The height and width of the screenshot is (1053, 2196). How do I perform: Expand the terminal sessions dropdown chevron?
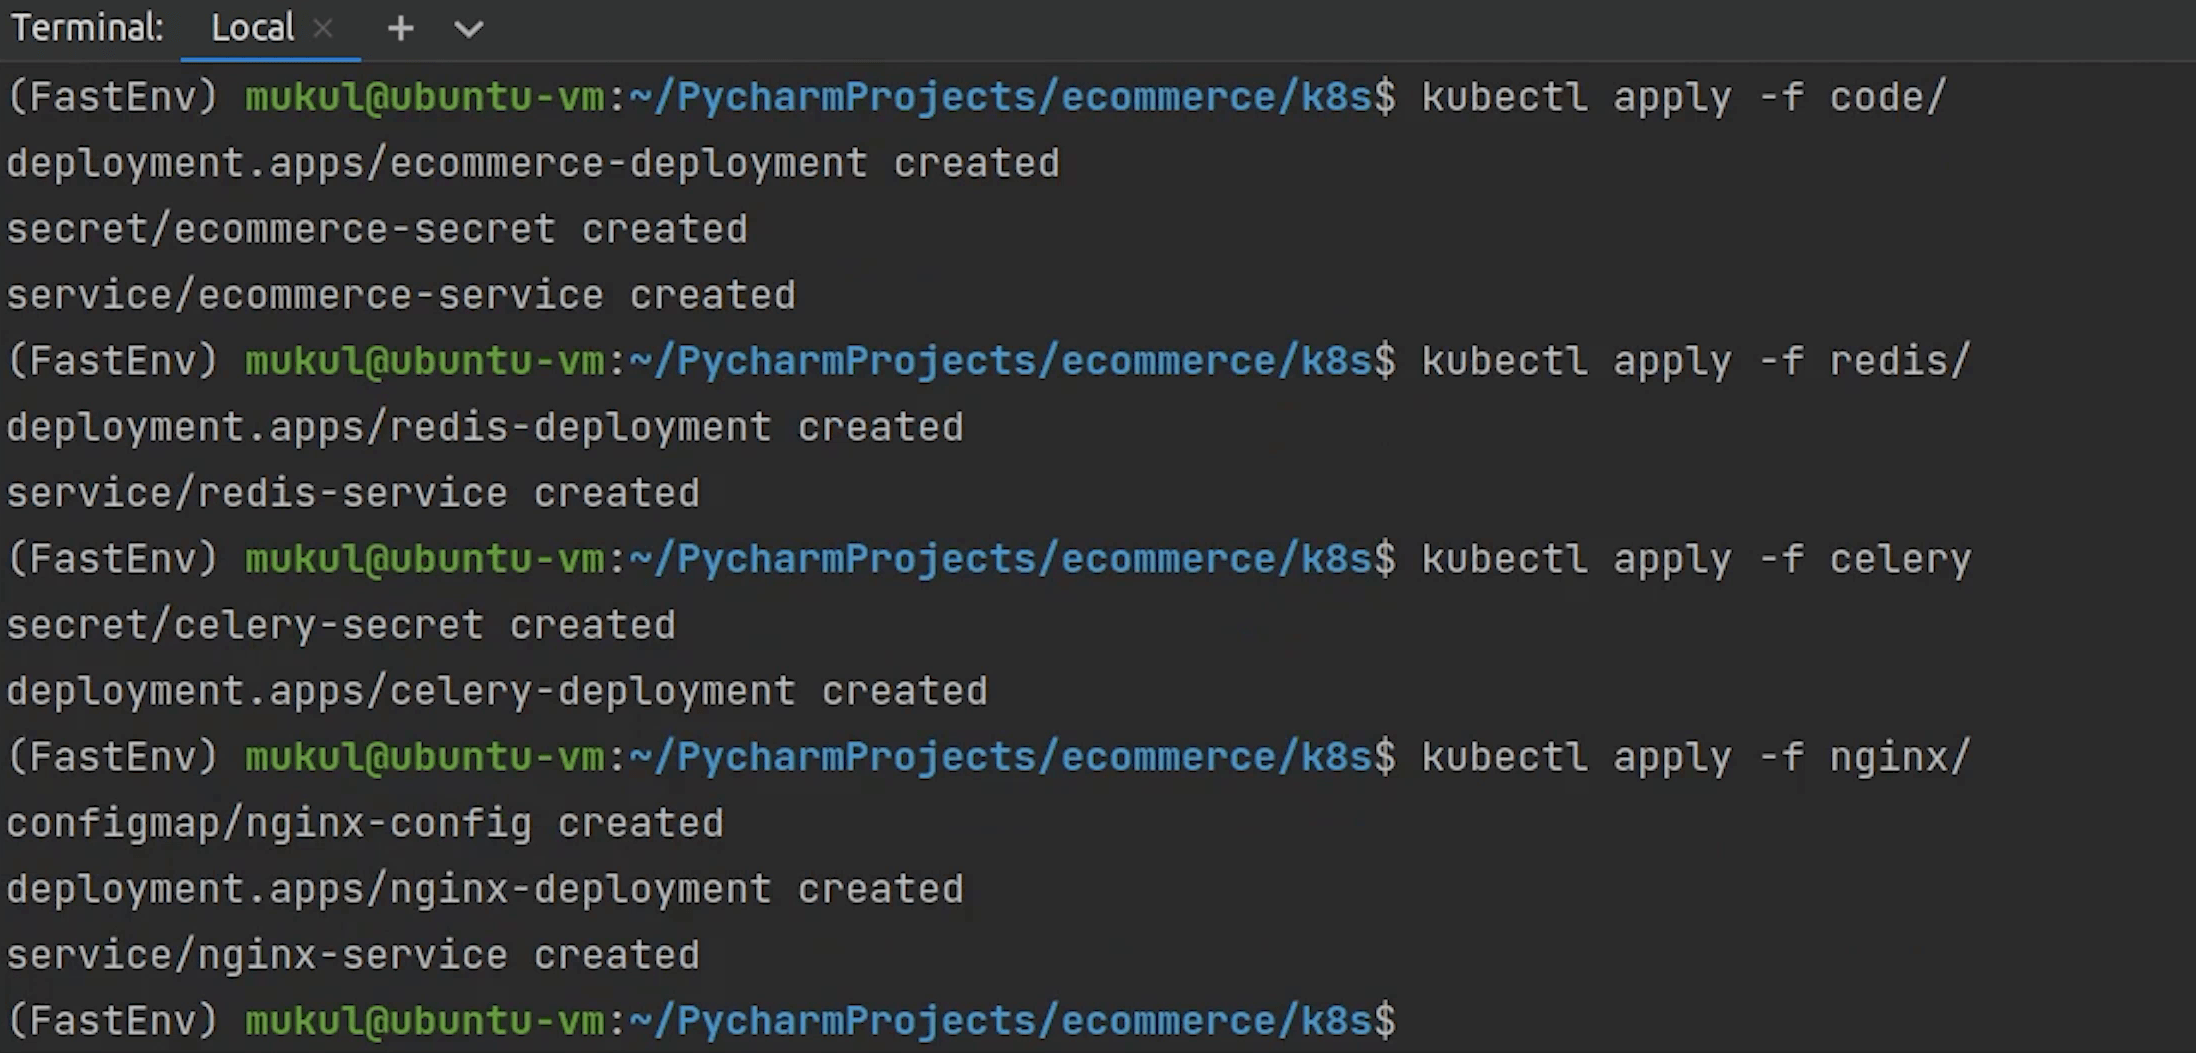(468, 30)
